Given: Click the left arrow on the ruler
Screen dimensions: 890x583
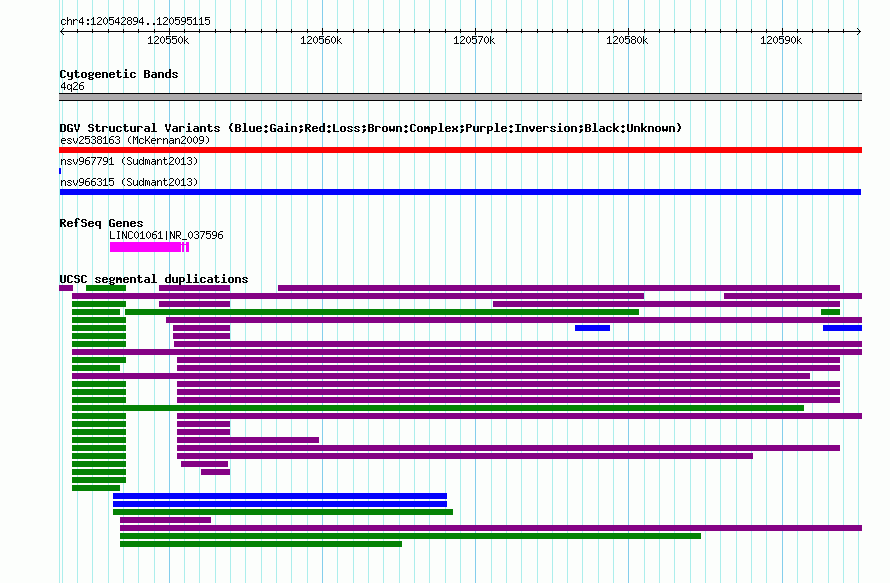Looking at the screenshot, I should [62, 31].
